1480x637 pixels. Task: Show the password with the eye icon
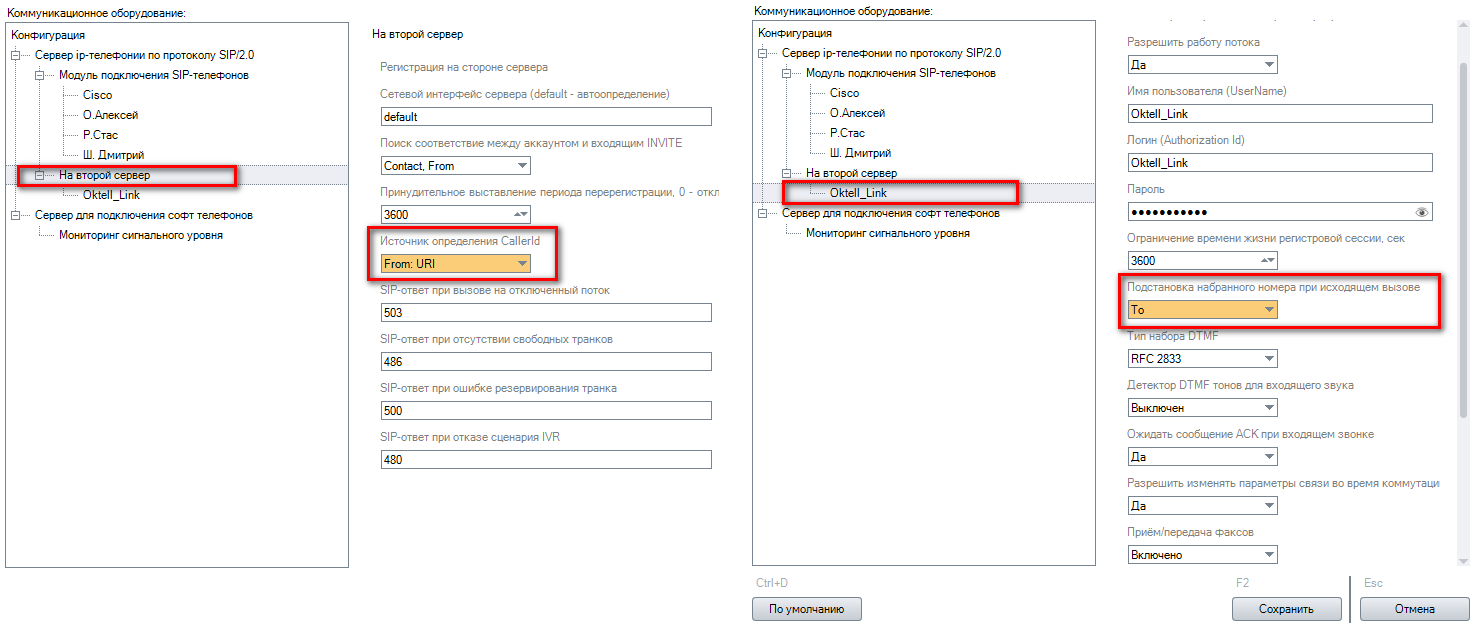tap(1423, 212)
